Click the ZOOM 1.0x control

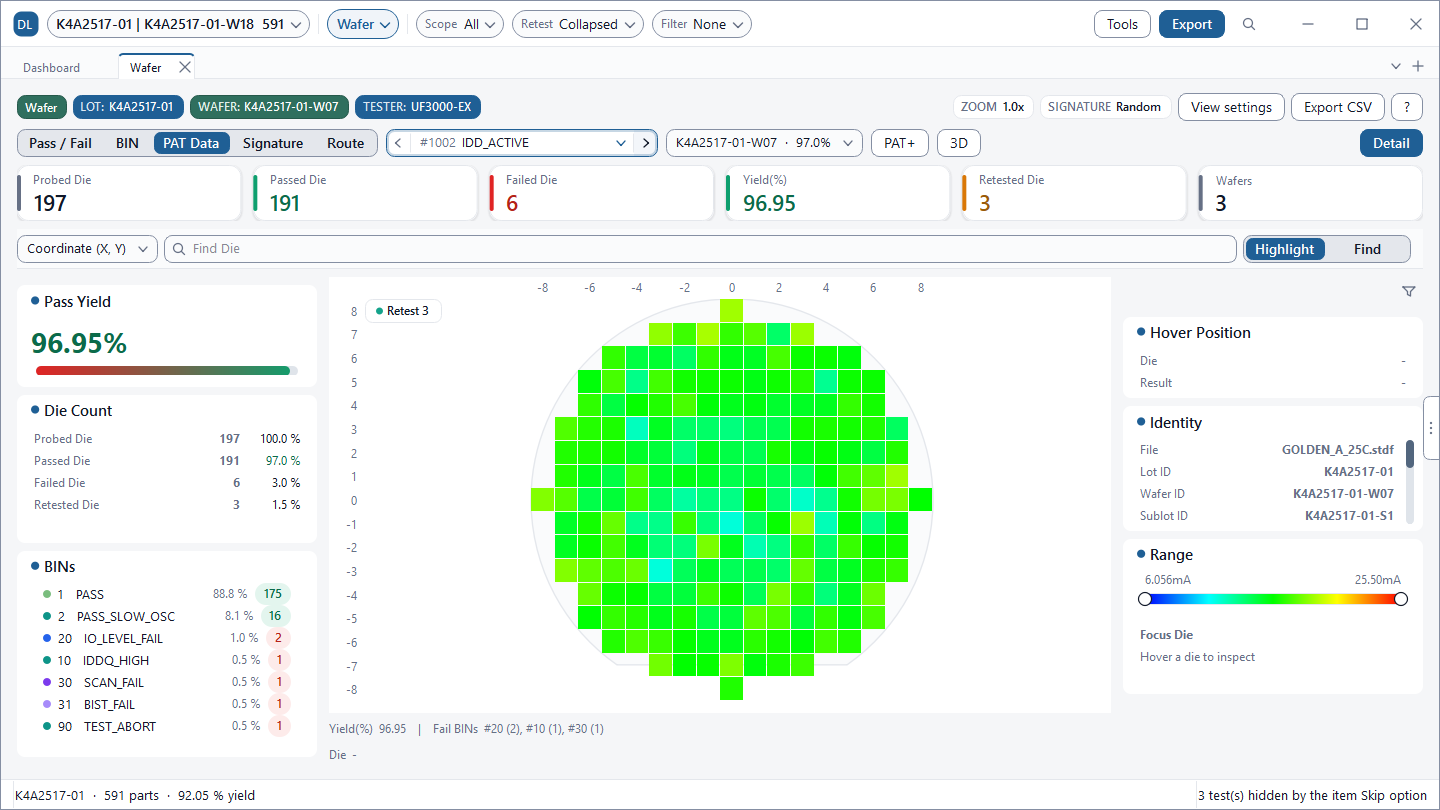click(992, 107)
